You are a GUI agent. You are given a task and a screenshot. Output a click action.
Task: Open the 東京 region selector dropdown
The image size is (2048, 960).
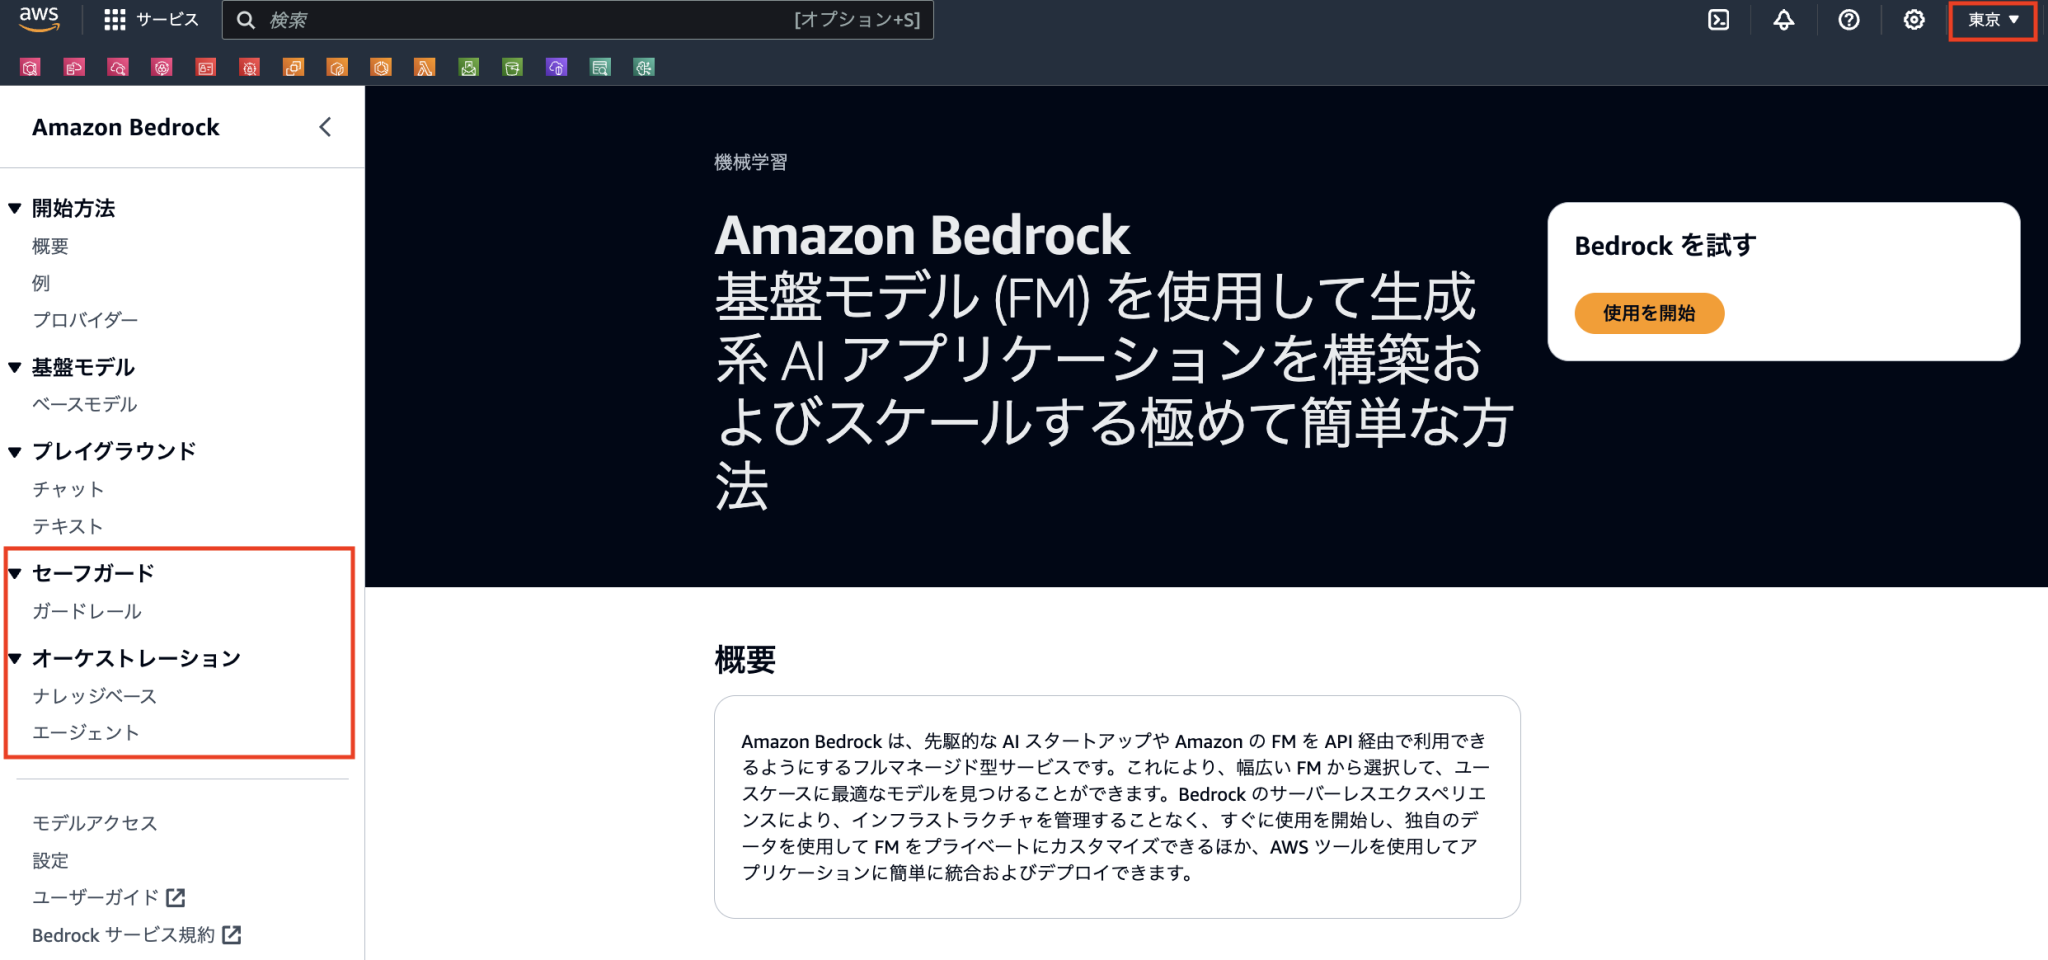[x=1991, y=20]
